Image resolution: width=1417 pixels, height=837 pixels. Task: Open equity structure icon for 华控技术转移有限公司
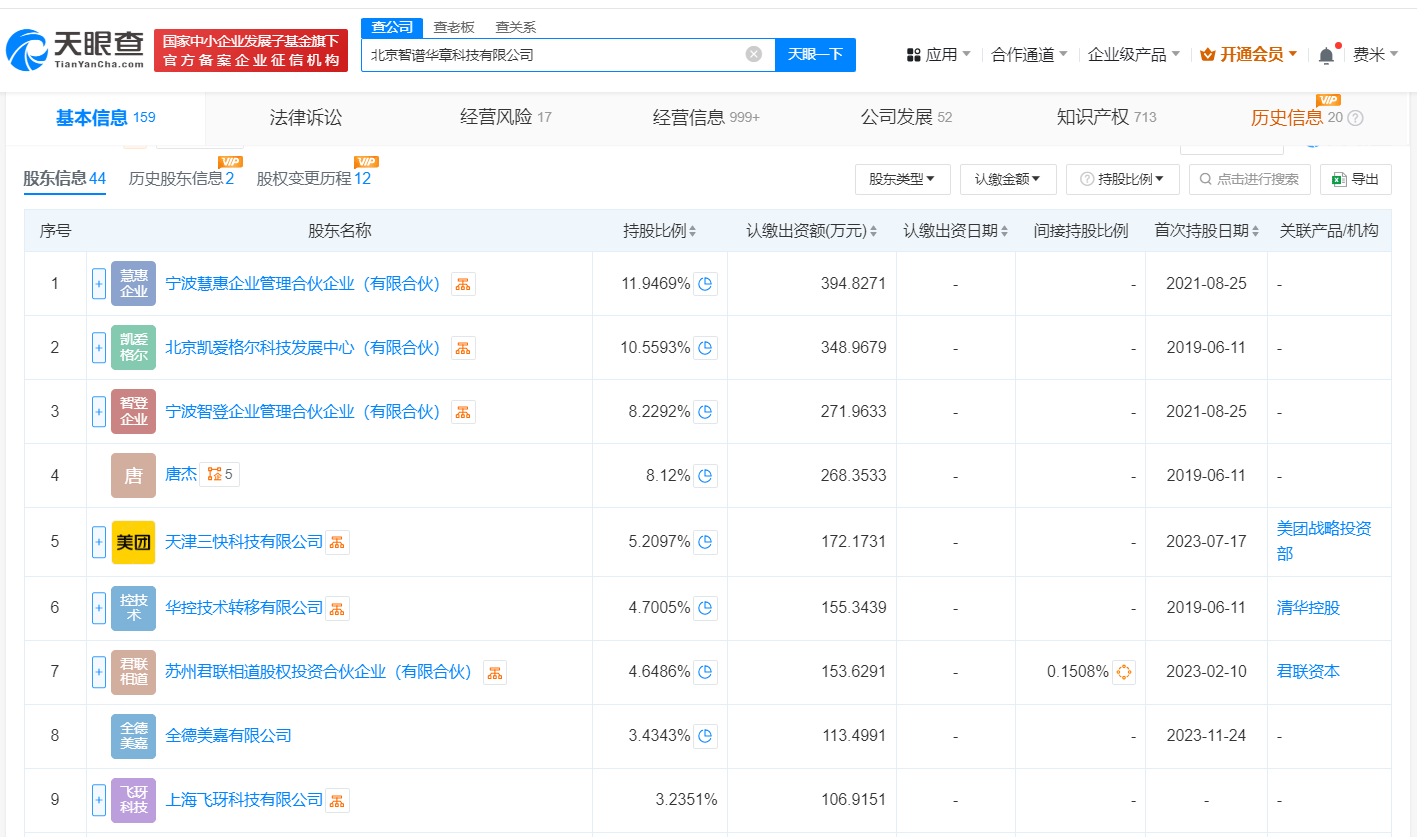point(337,608)
